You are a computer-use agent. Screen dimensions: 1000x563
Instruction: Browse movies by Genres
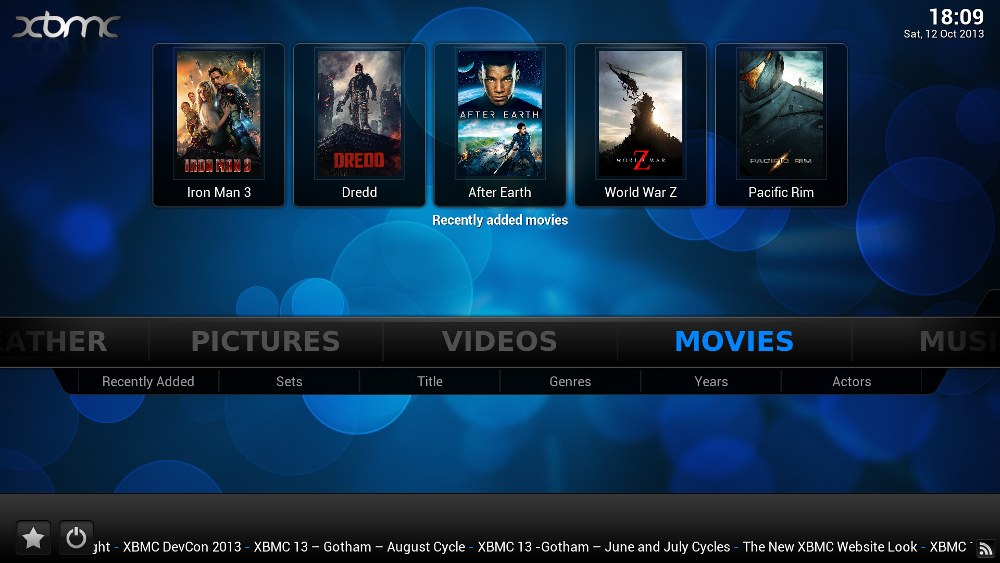click(570, 381)
